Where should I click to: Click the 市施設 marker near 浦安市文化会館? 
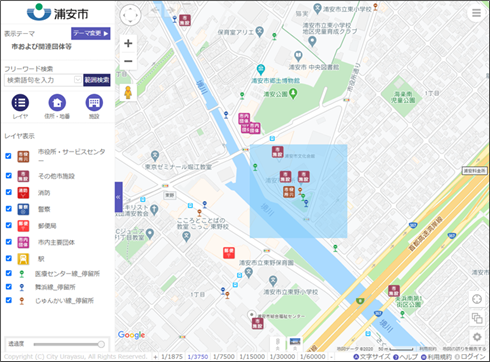(x=278, y=152)
